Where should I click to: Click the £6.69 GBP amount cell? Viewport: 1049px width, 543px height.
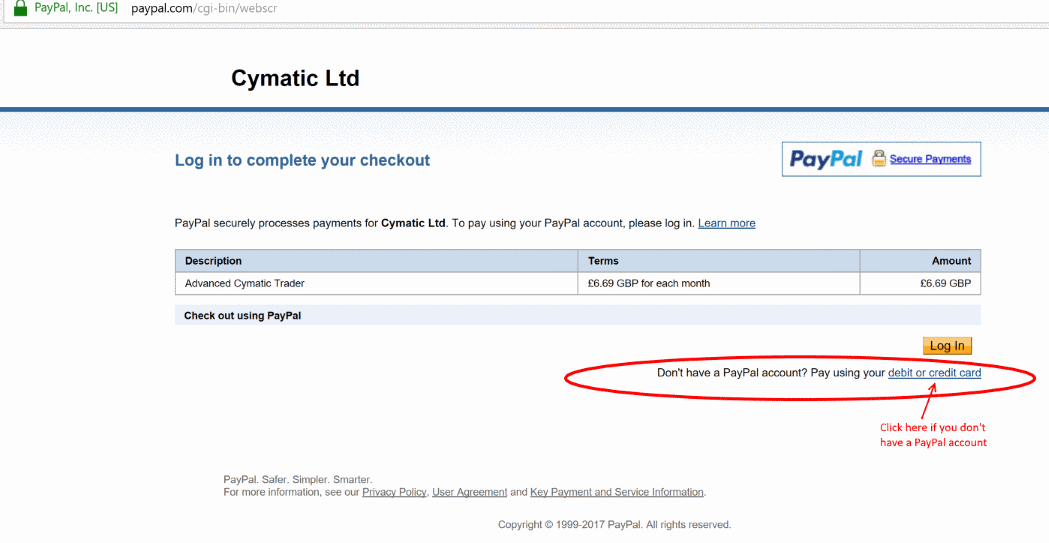click(x=921, y=284)
